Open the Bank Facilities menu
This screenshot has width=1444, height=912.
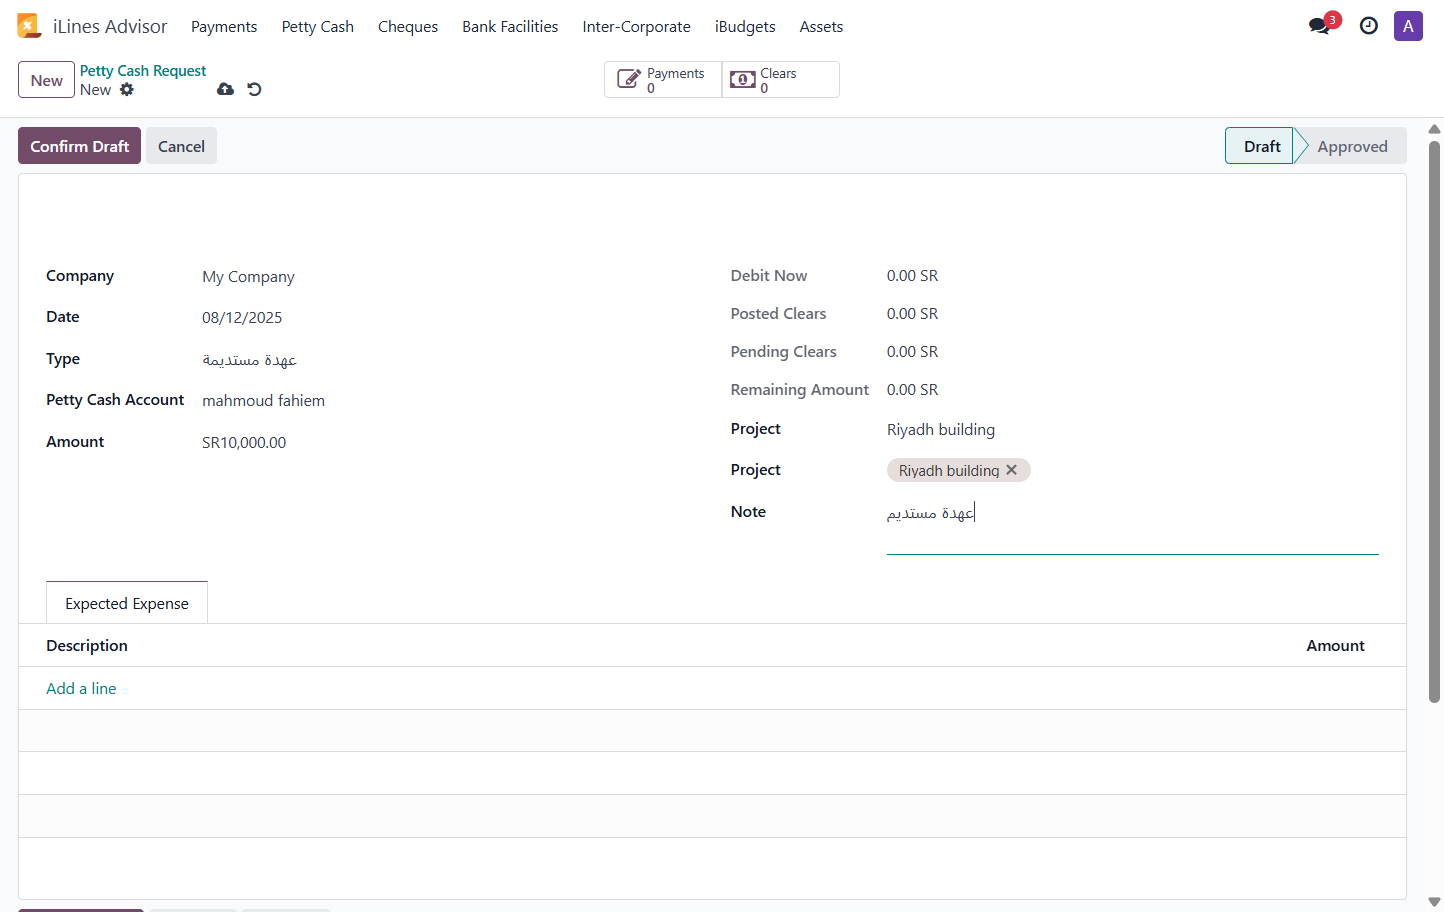[510, 27]
